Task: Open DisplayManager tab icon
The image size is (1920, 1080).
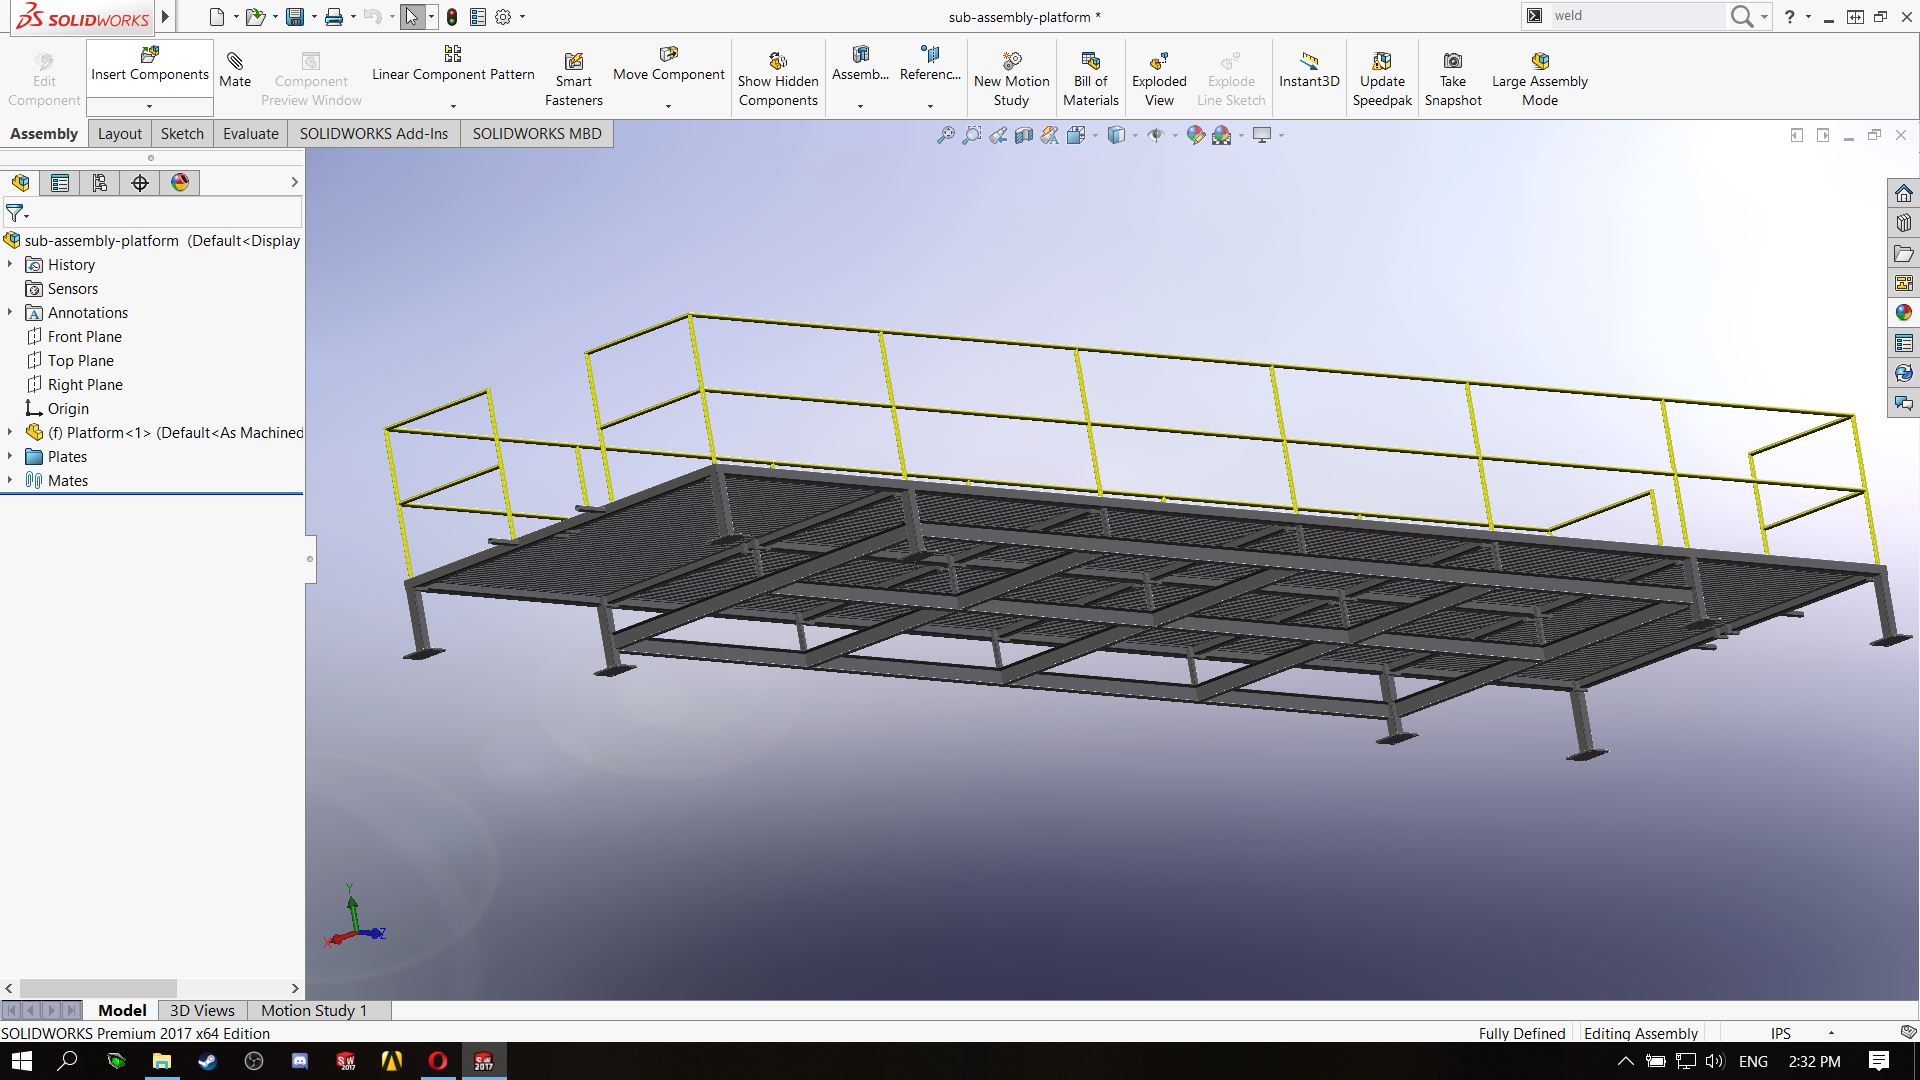Action: (x=180, y=183)
